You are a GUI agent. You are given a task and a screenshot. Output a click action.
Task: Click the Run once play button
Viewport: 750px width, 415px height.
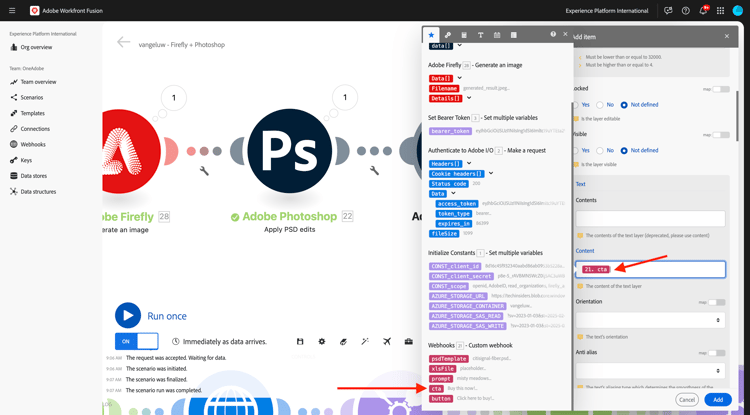[128, 316]
